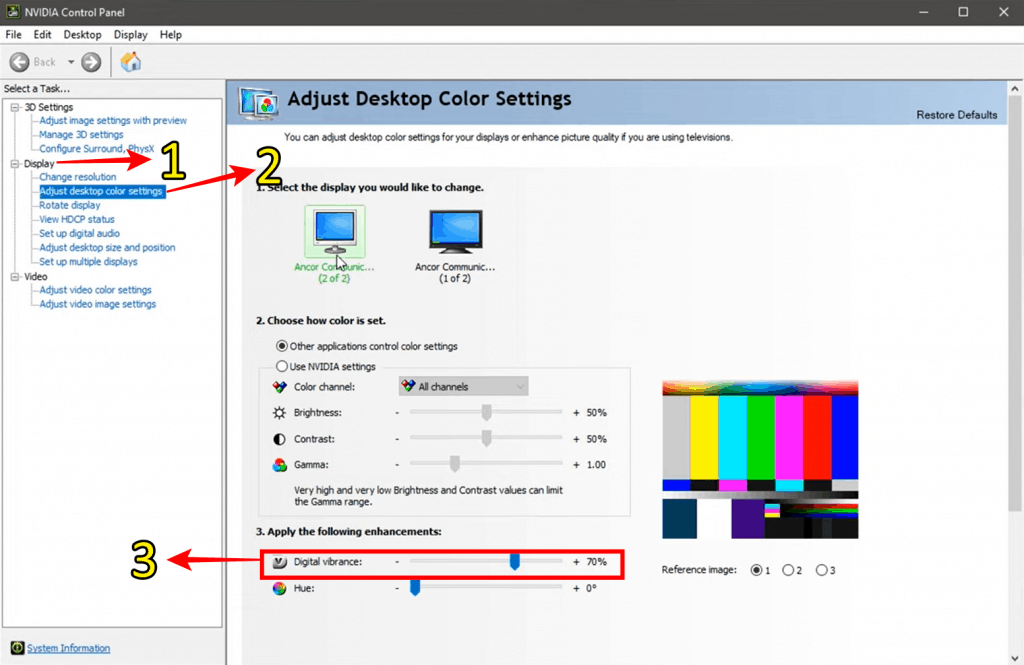Open Change resolution task
The height and width of the screenshot is (665, 1024).
tap(78, 177)
